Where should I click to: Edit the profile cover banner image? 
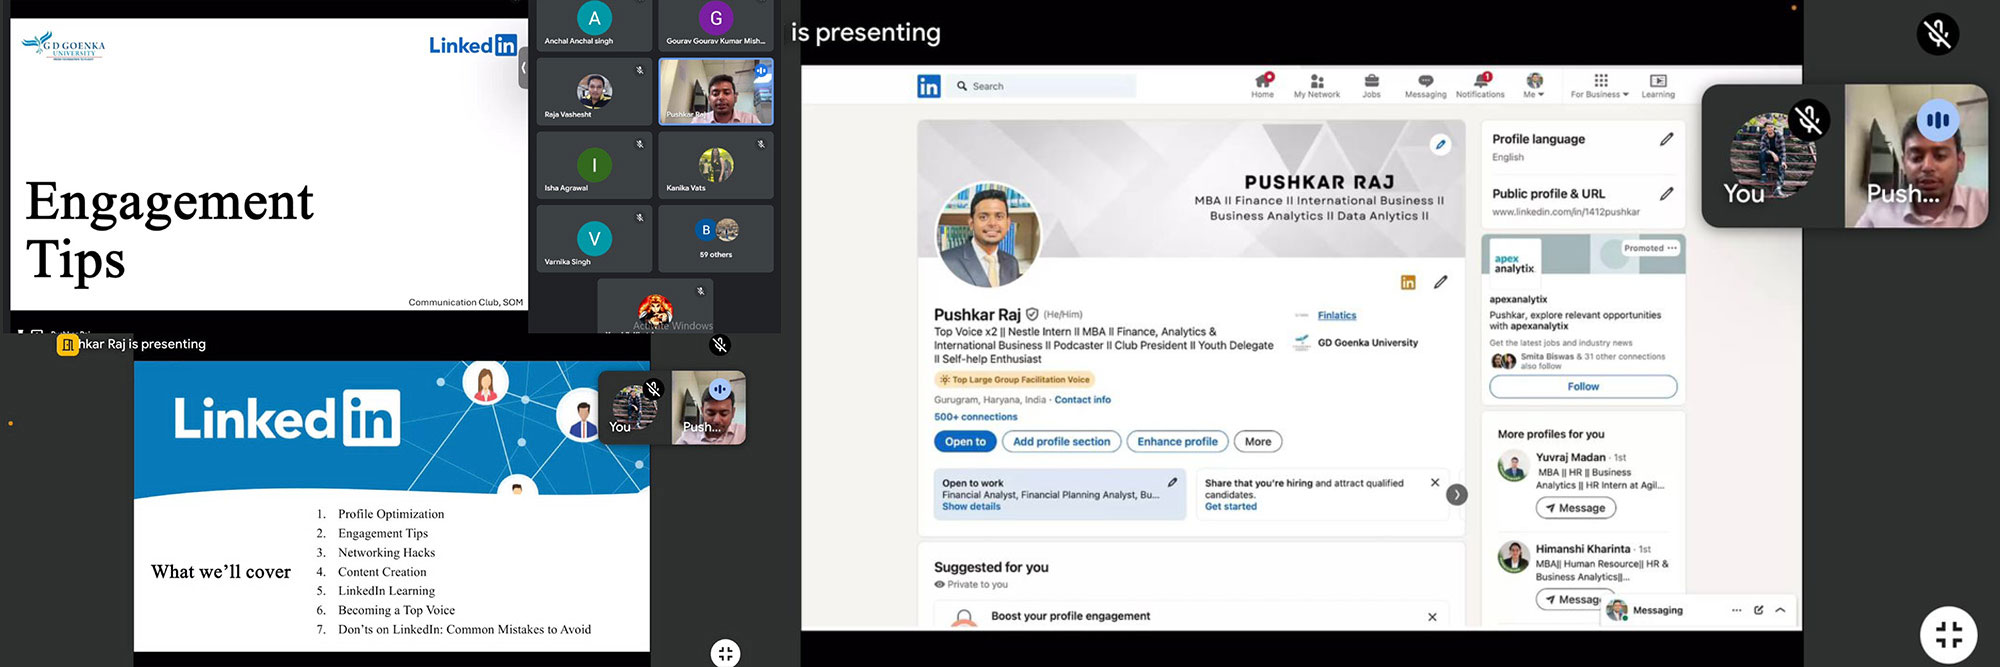coord(1440,144)
